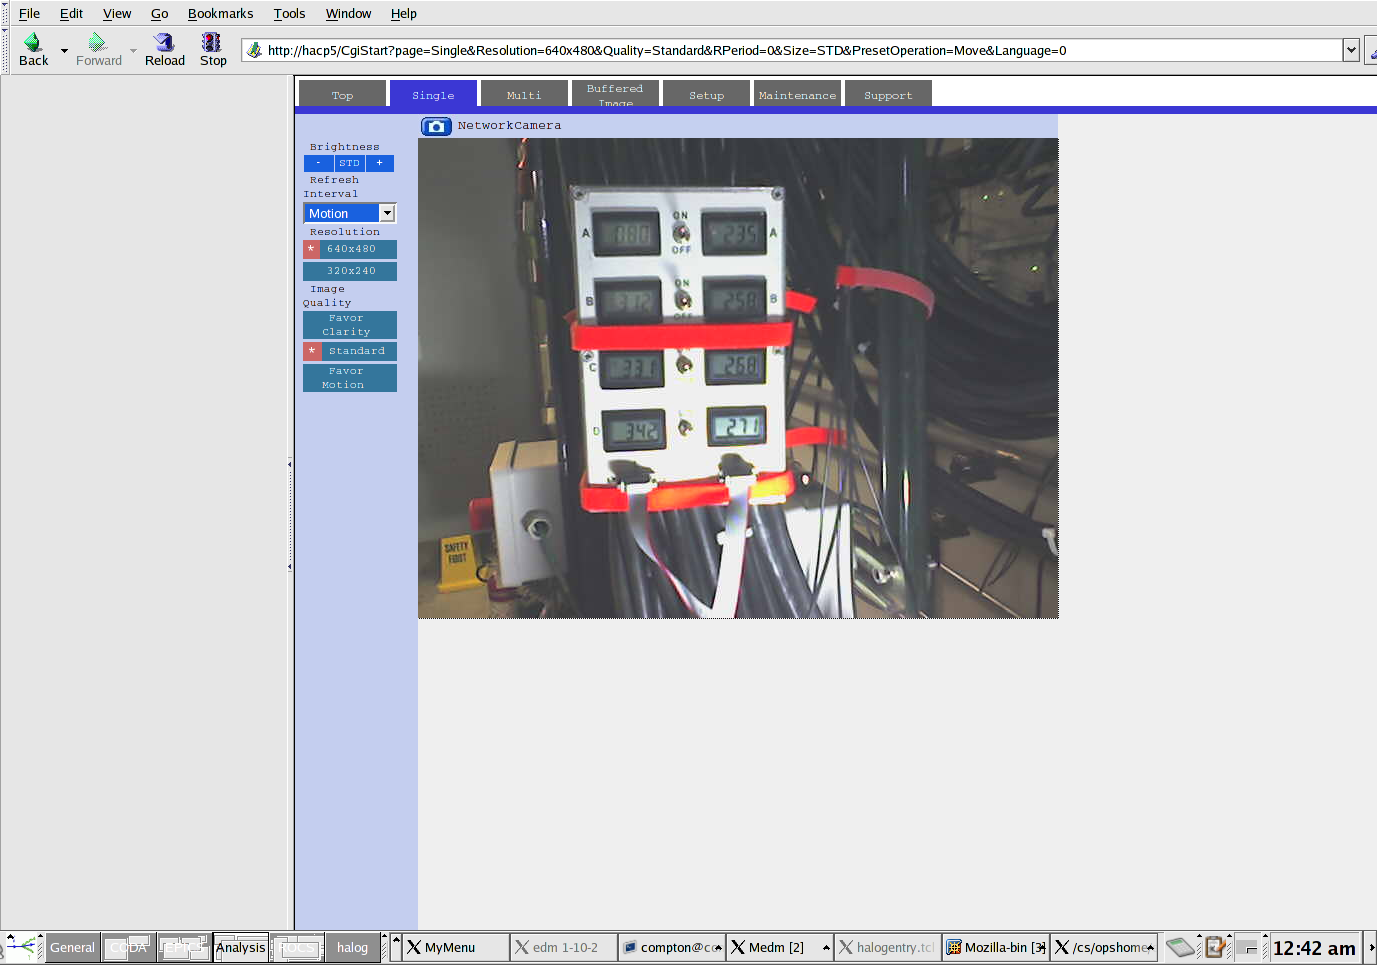Open the Go menu
Viewport: 1377px width, 965px height.
coord(159,13)
